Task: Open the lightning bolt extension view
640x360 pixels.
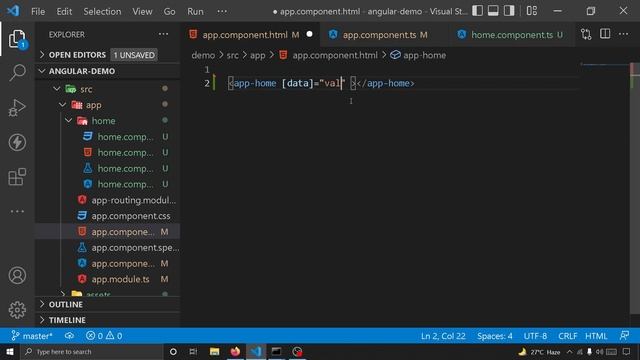Action: tap(17, 142)
